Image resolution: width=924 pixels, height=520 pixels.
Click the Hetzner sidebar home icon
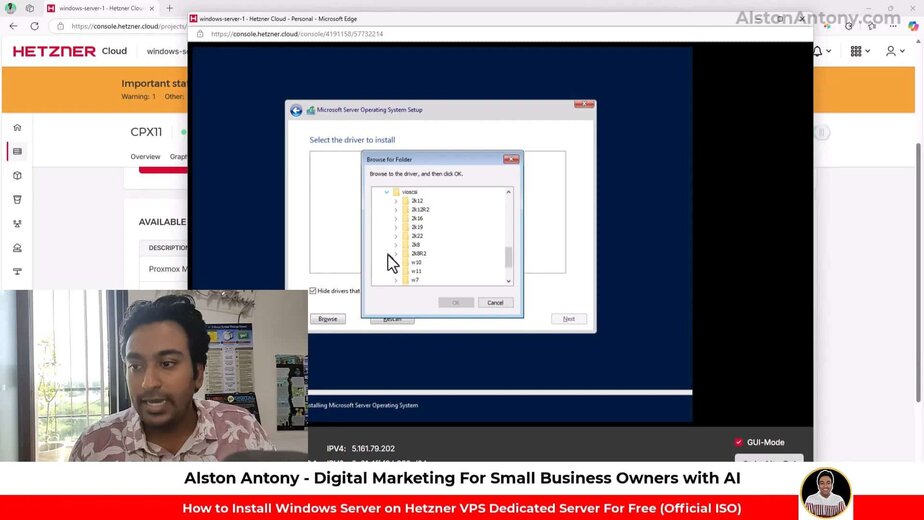coord(17,128)
